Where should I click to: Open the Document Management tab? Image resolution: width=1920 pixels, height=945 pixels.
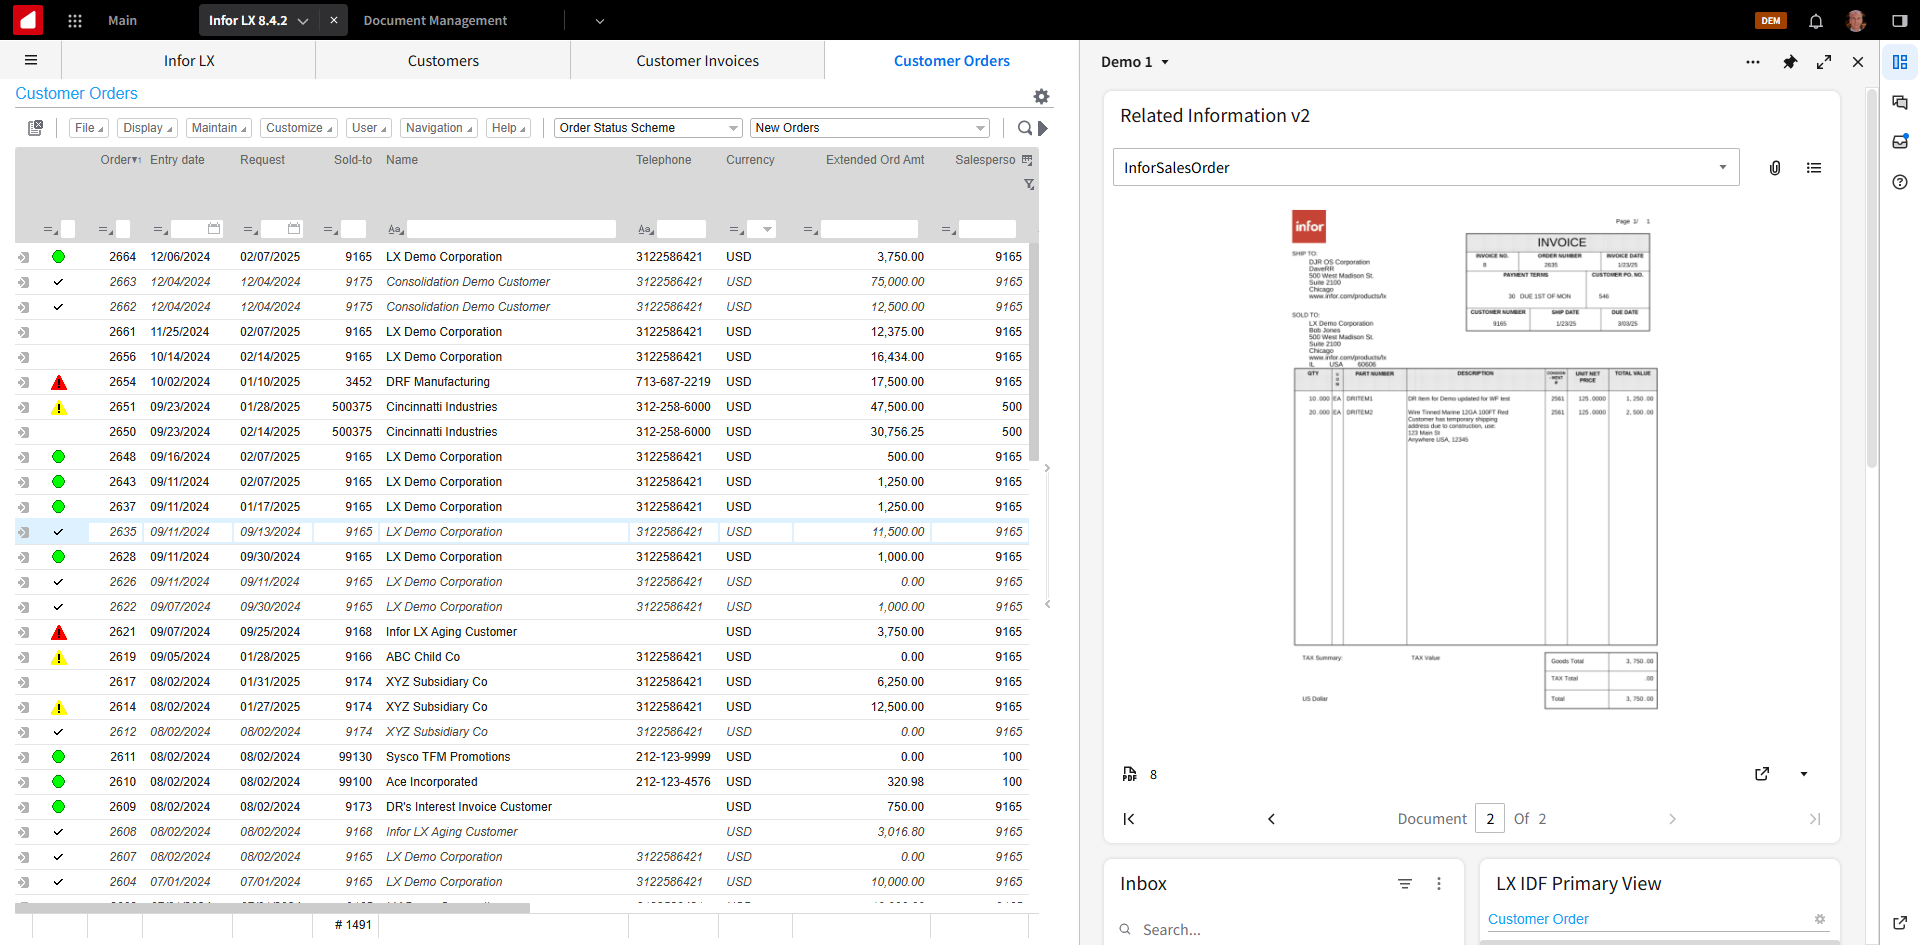click(435, 20)
